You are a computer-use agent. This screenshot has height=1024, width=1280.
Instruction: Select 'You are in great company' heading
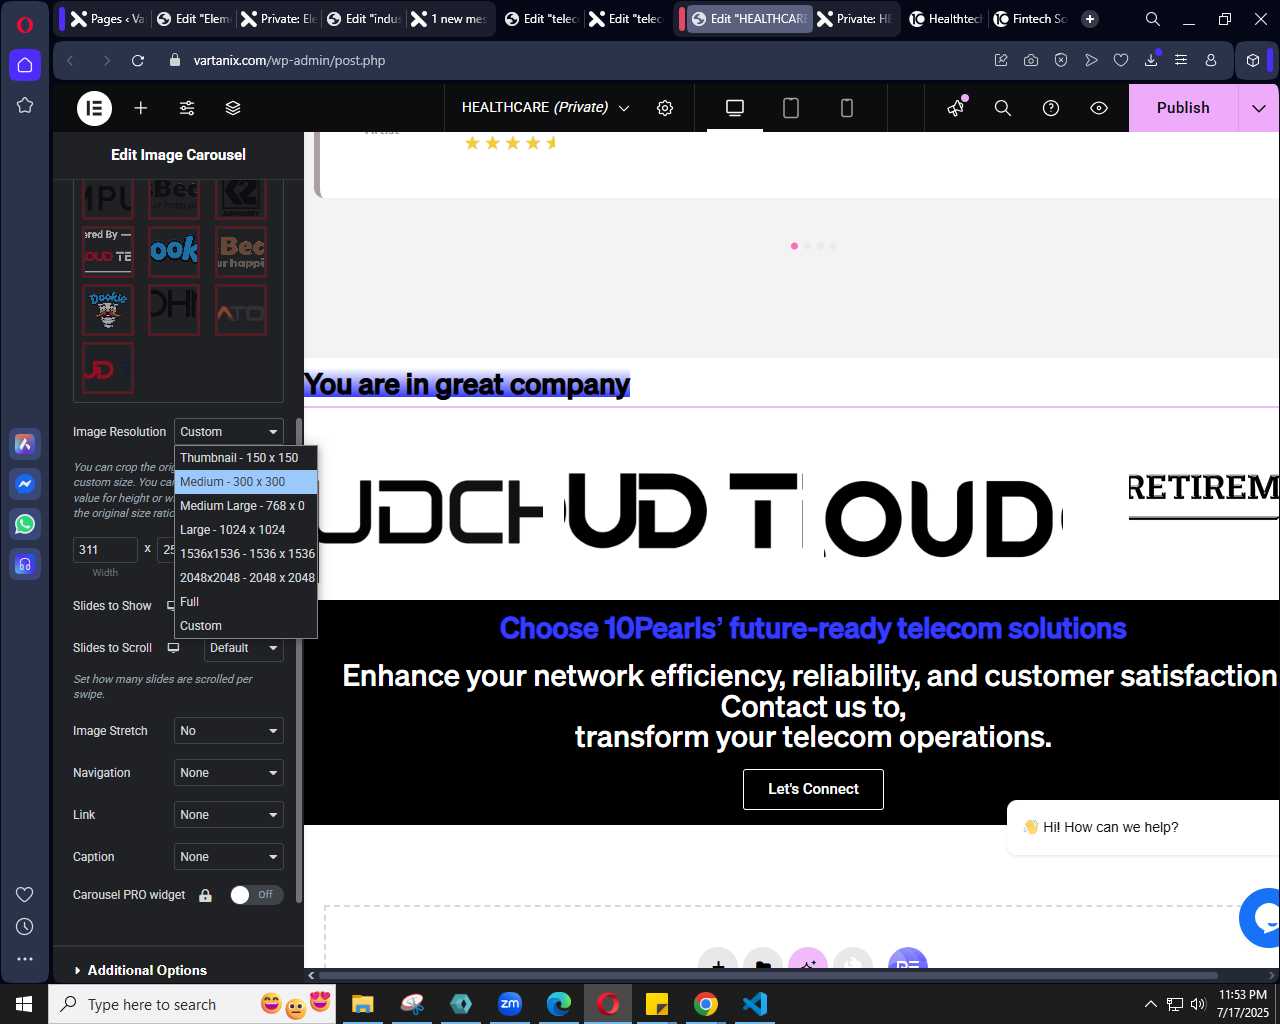tap(467, 384)
